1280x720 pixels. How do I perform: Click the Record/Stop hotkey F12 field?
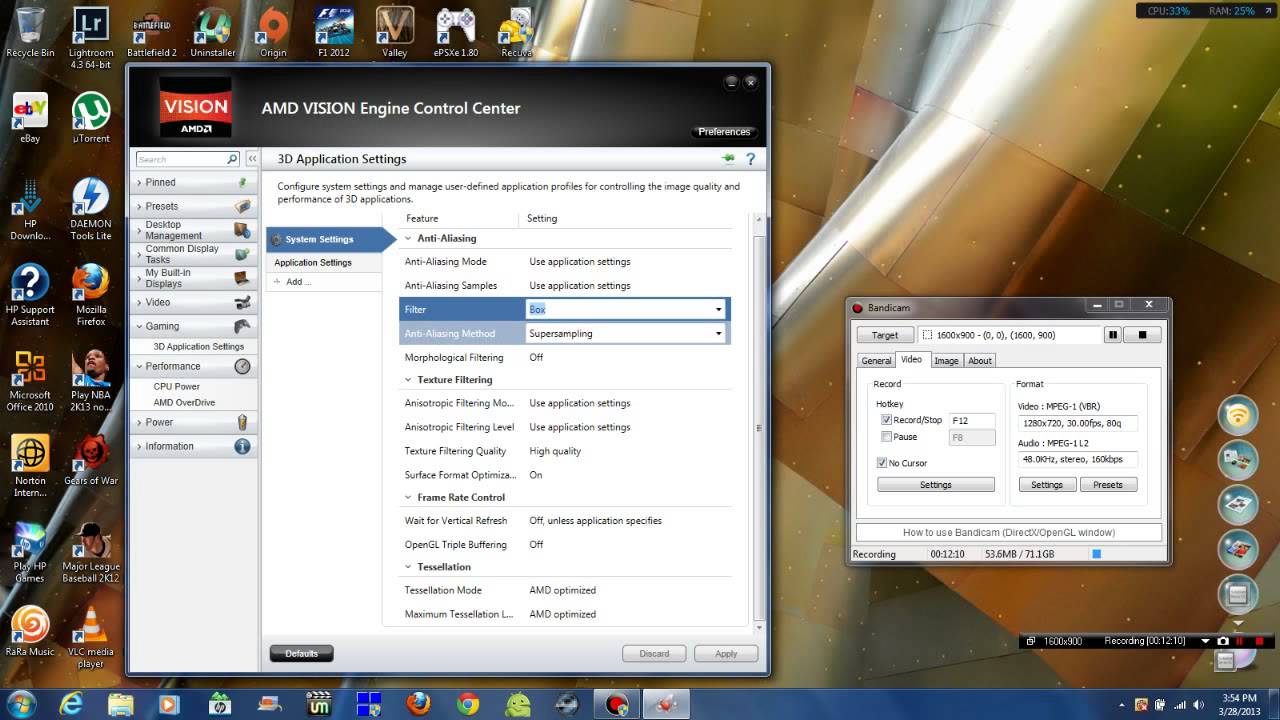[972, 421]
